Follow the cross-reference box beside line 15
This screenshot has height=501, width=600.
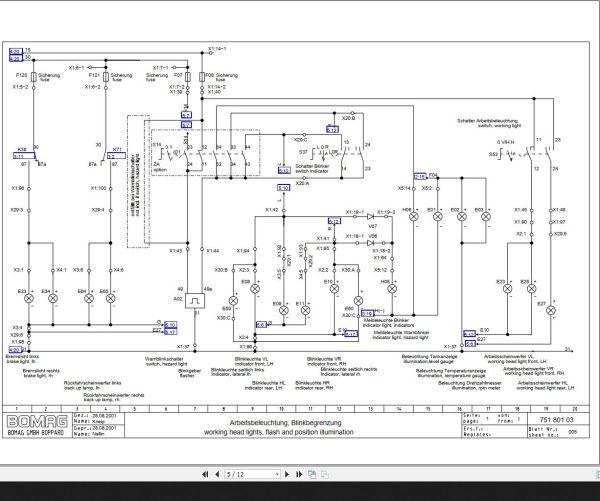[x=16, y=51]
